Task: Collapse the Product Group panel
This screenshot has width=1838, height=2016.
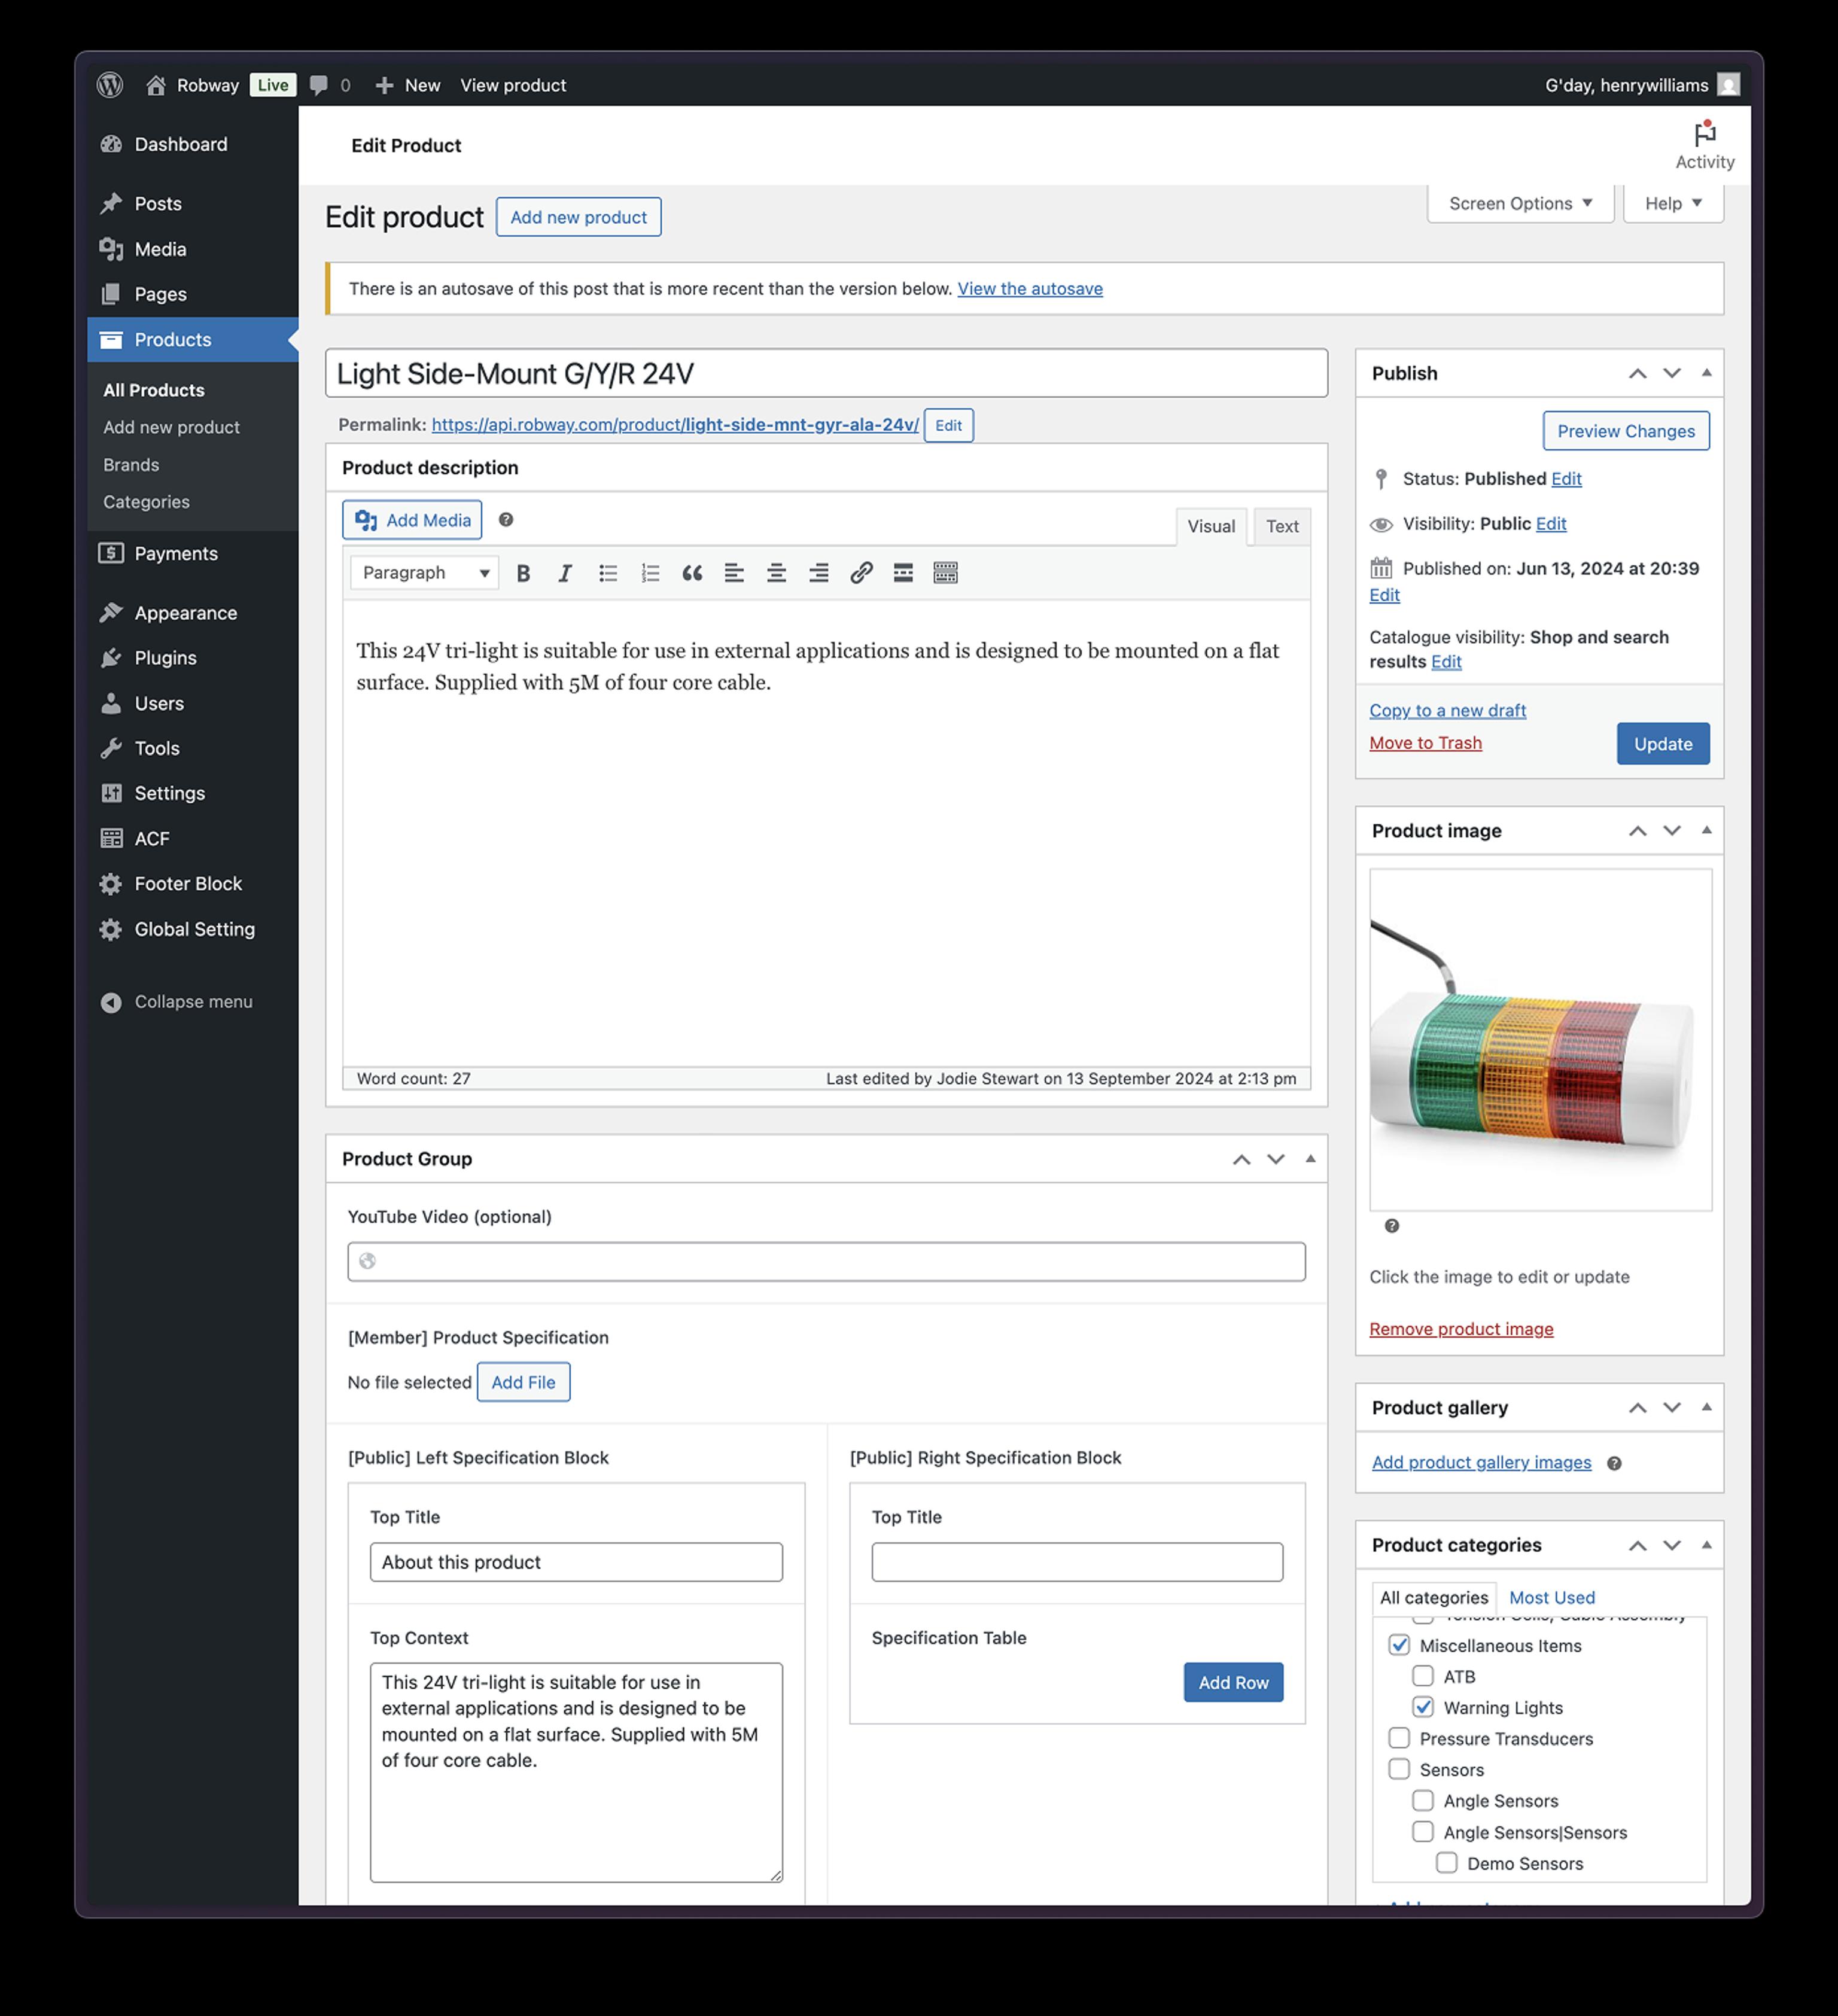Action: [x=1310, y=1159]
